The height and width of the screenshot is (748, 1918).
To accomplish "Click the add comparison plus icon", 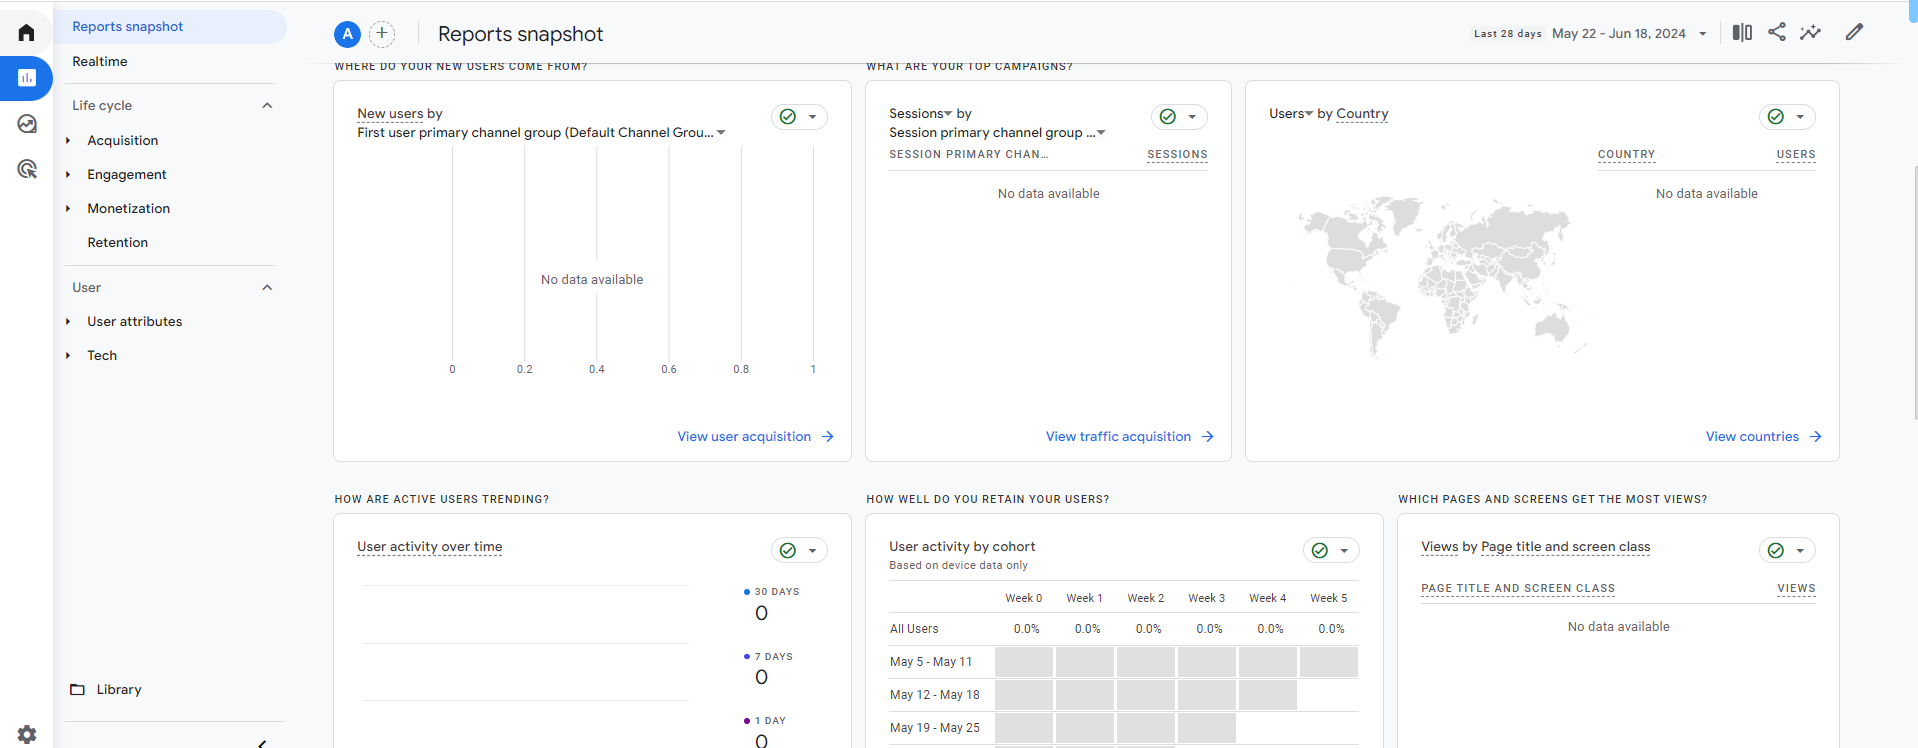I will (382, 34).
